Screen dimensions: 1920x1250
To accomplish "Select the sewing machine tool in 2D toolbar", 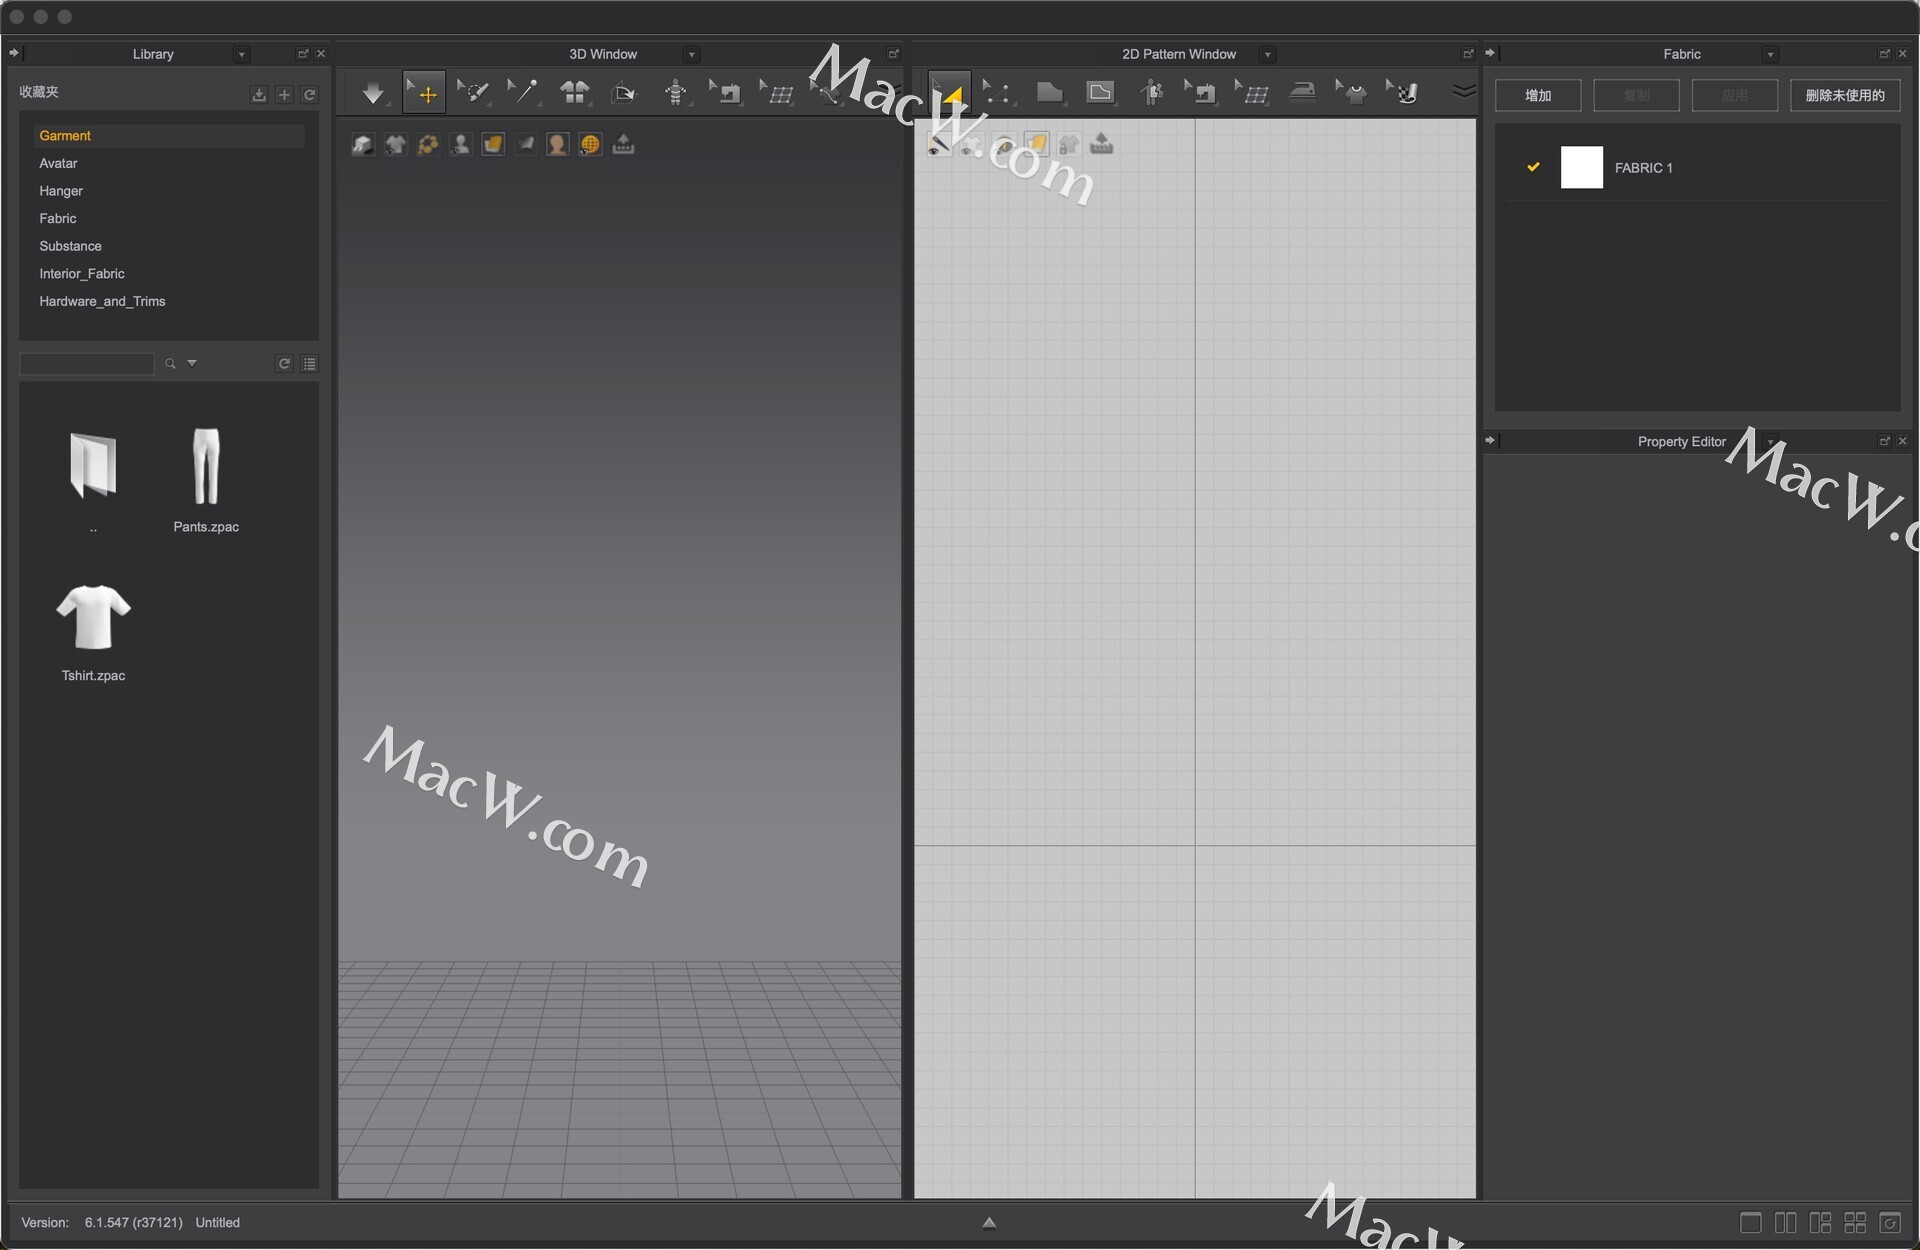I will 1201,93.
